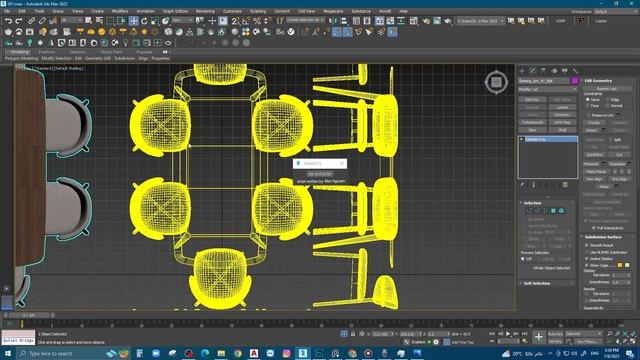Toggle the Smooth Result checkbox
This screenshot has height=360, width=640.
click(x=587, y=245)
